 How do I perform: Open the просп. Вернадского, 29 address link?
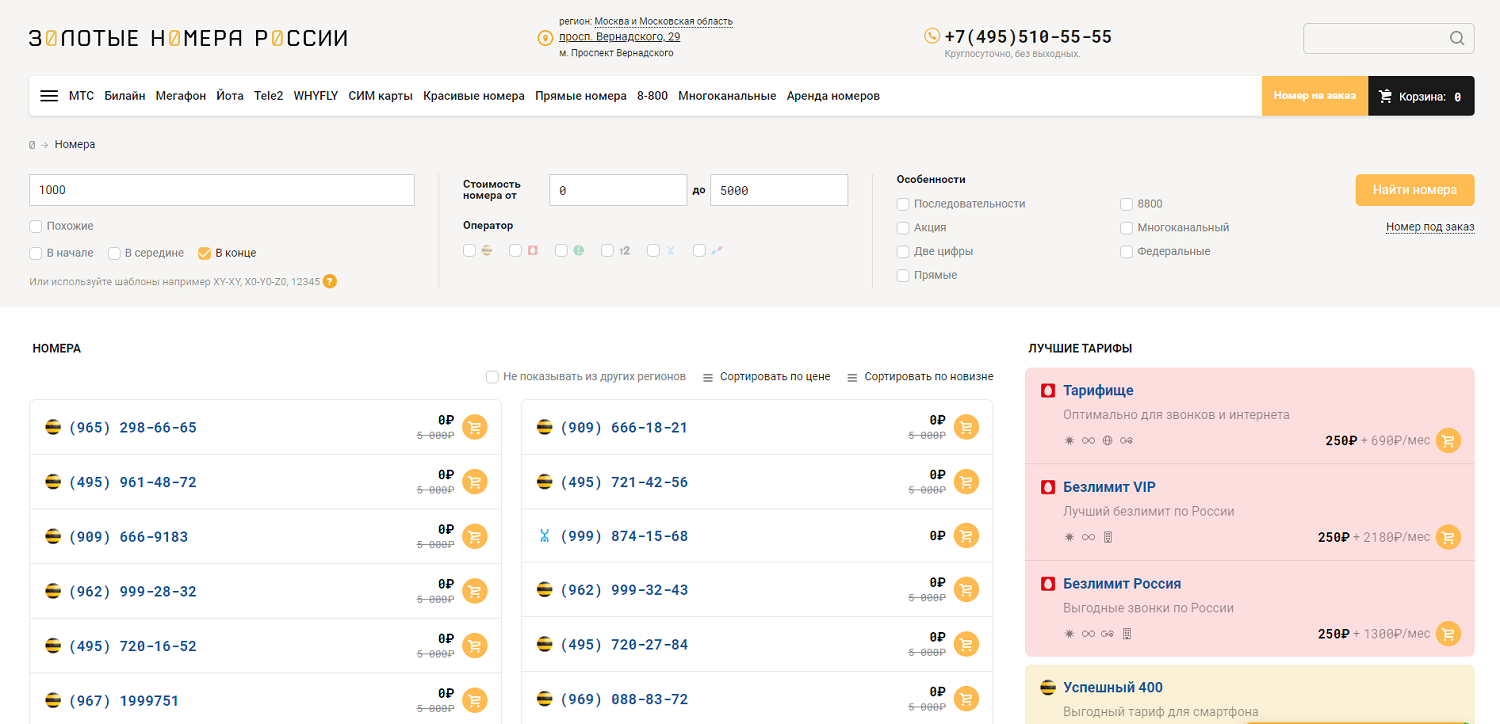(x=619, y=37)
